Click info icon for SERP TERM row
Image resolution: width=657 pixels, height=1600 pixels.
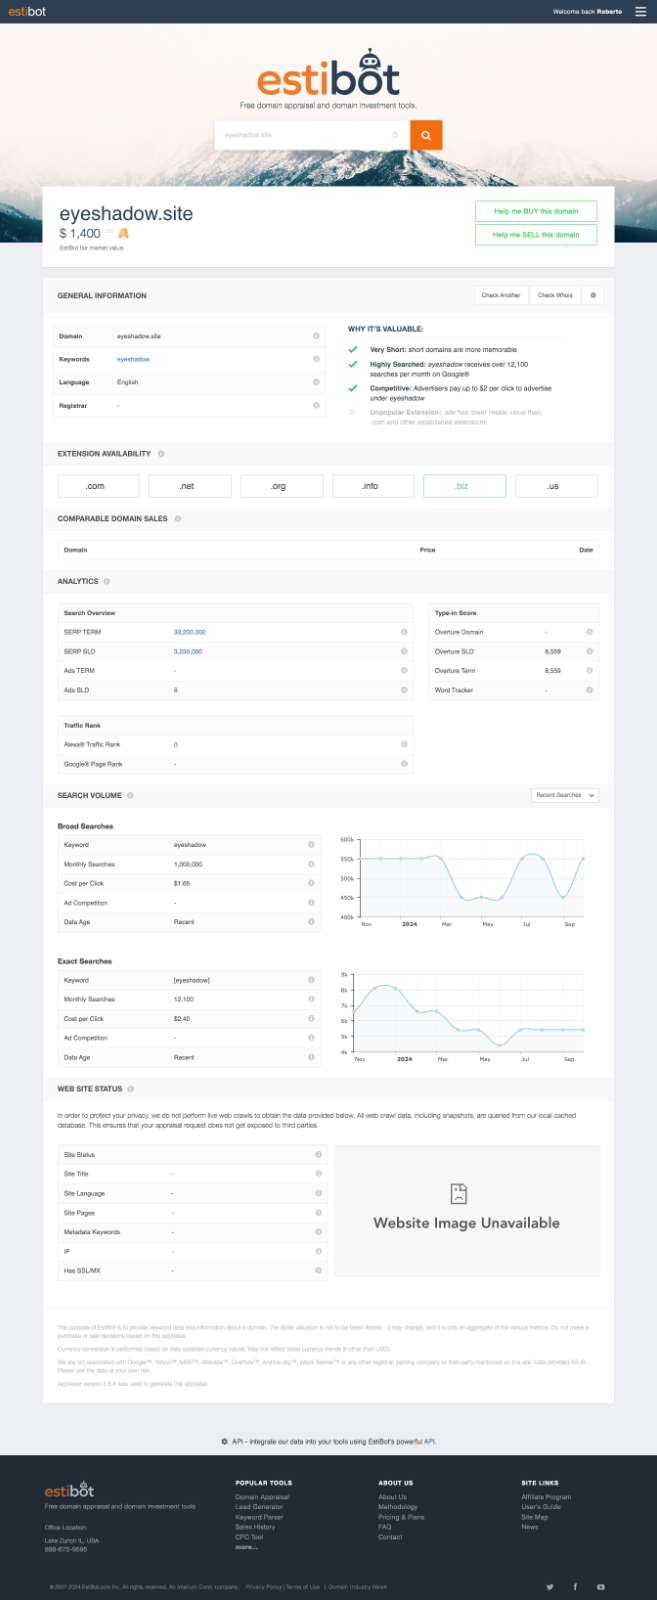click(404, 632)
